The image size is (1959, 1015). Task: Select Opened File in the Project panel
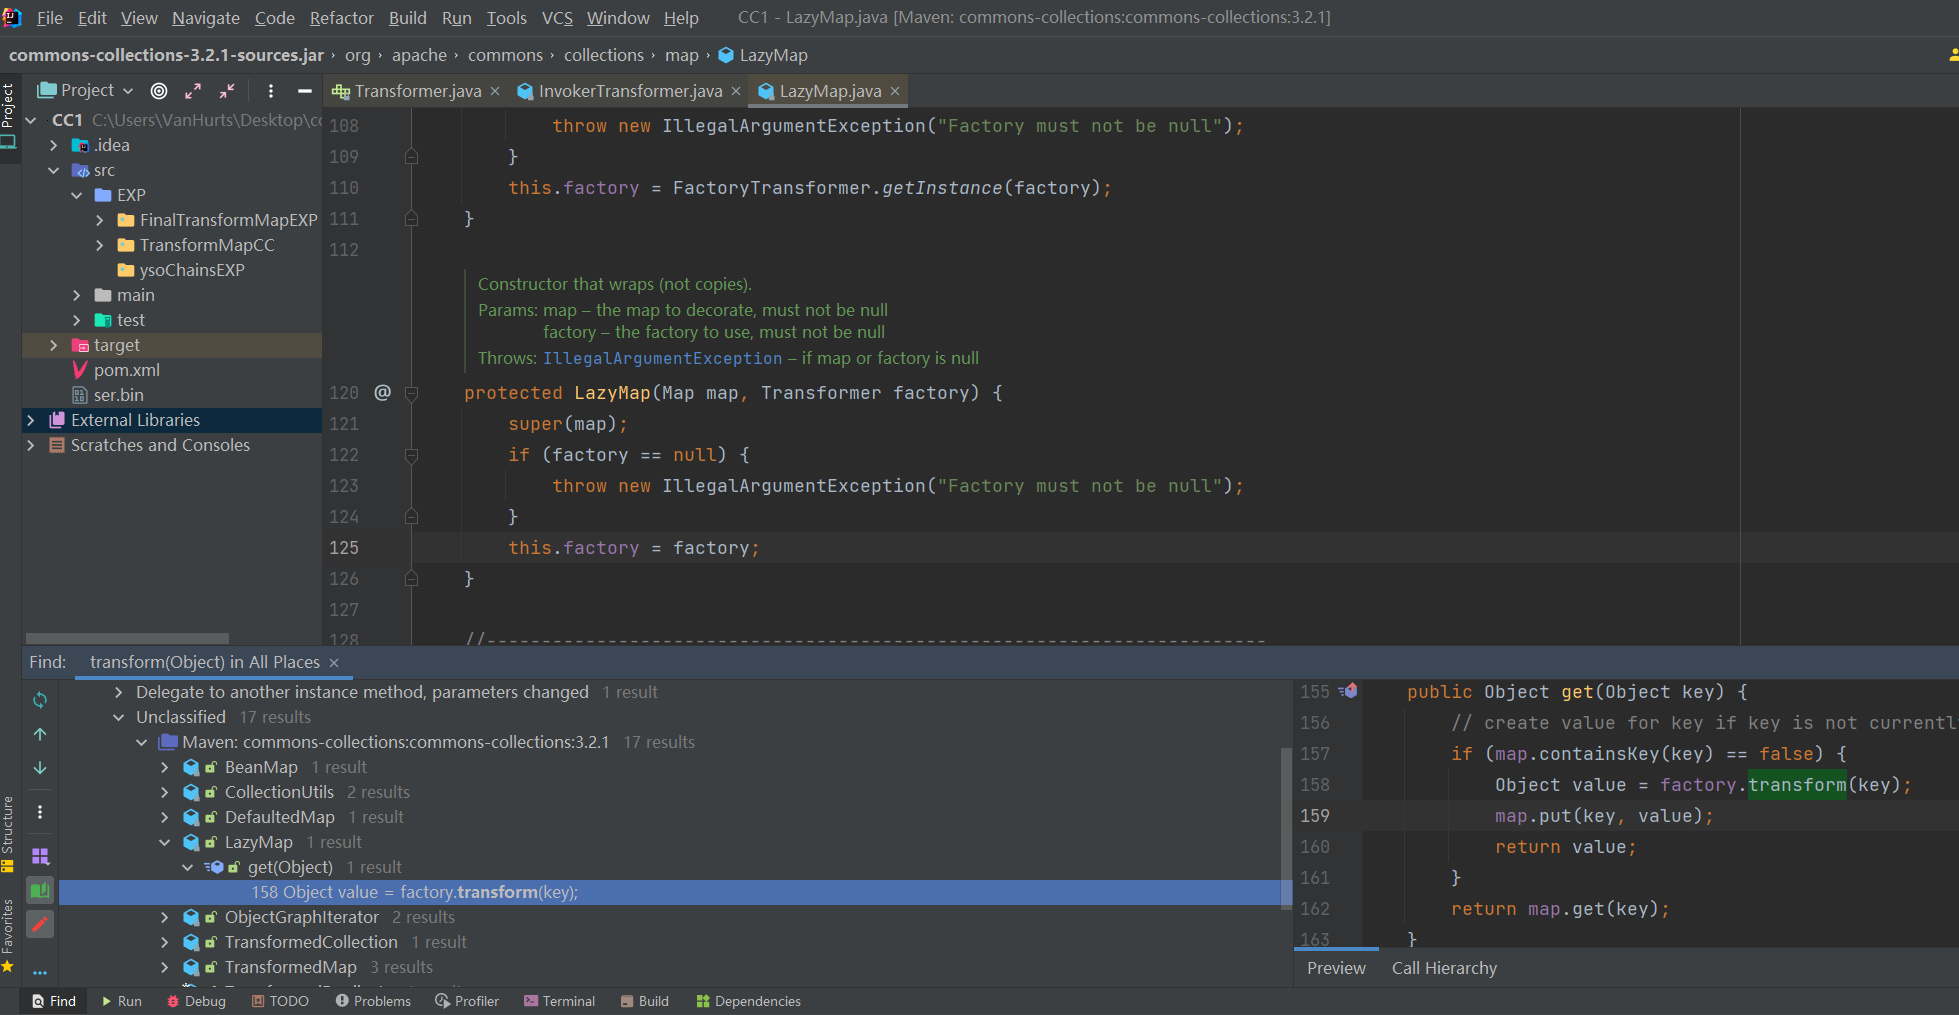158,90
